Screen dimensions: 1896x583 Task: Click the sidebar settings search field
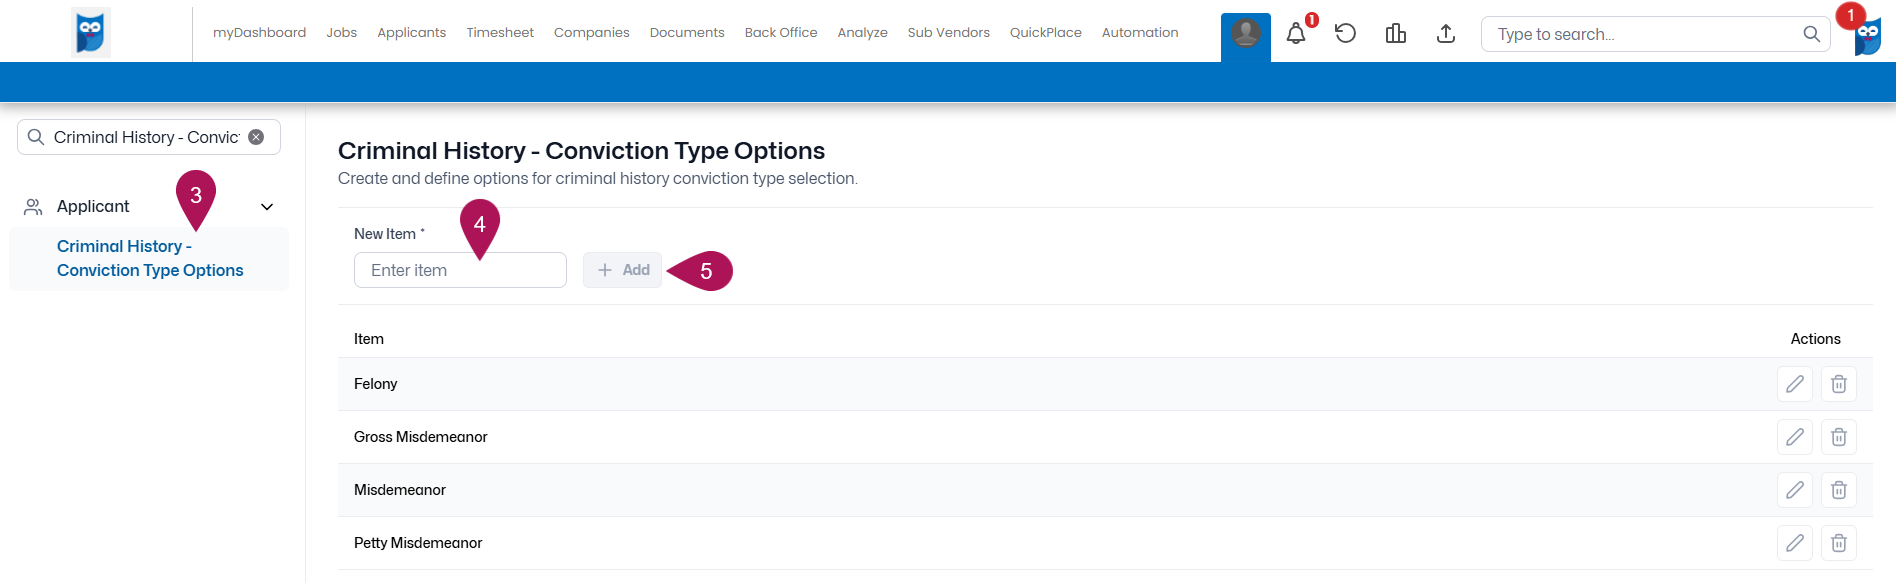click(x=149, y=137)
